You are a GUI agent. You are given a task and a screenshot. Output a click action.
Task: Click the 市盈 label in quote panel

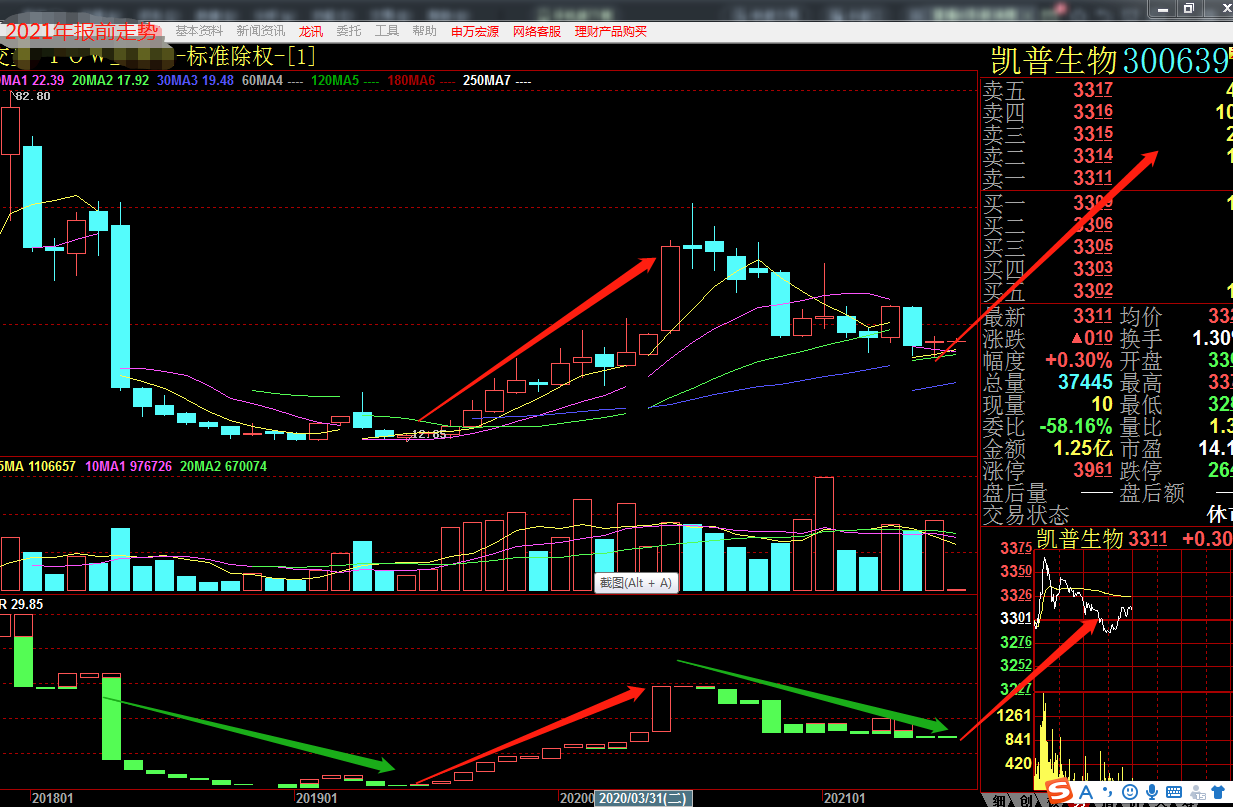tap(1142, 449)
